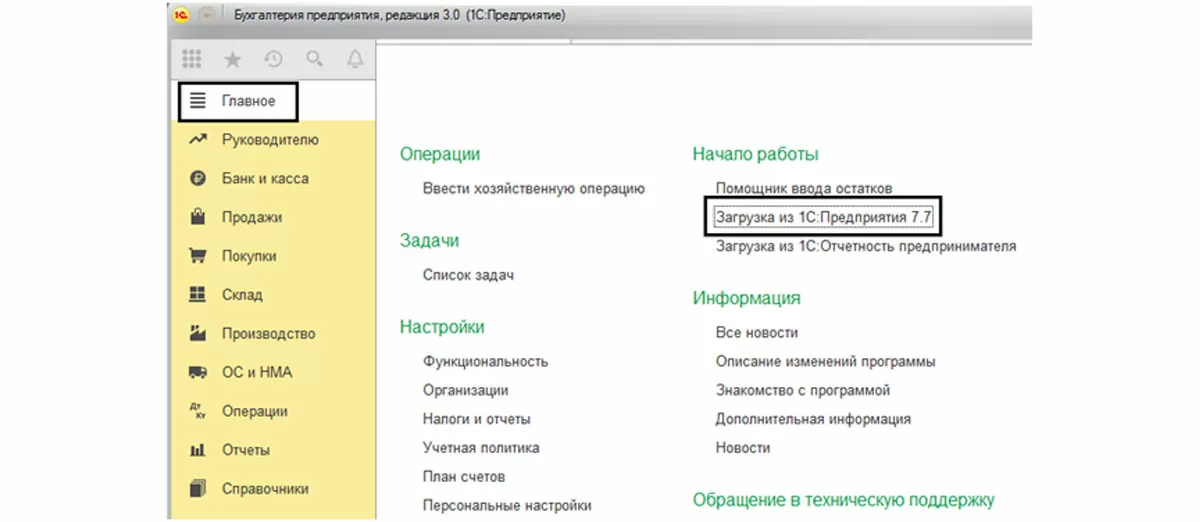Open Персональные настройки link
The width and height of the screenshot is (1200, 522).
[507, 506]
